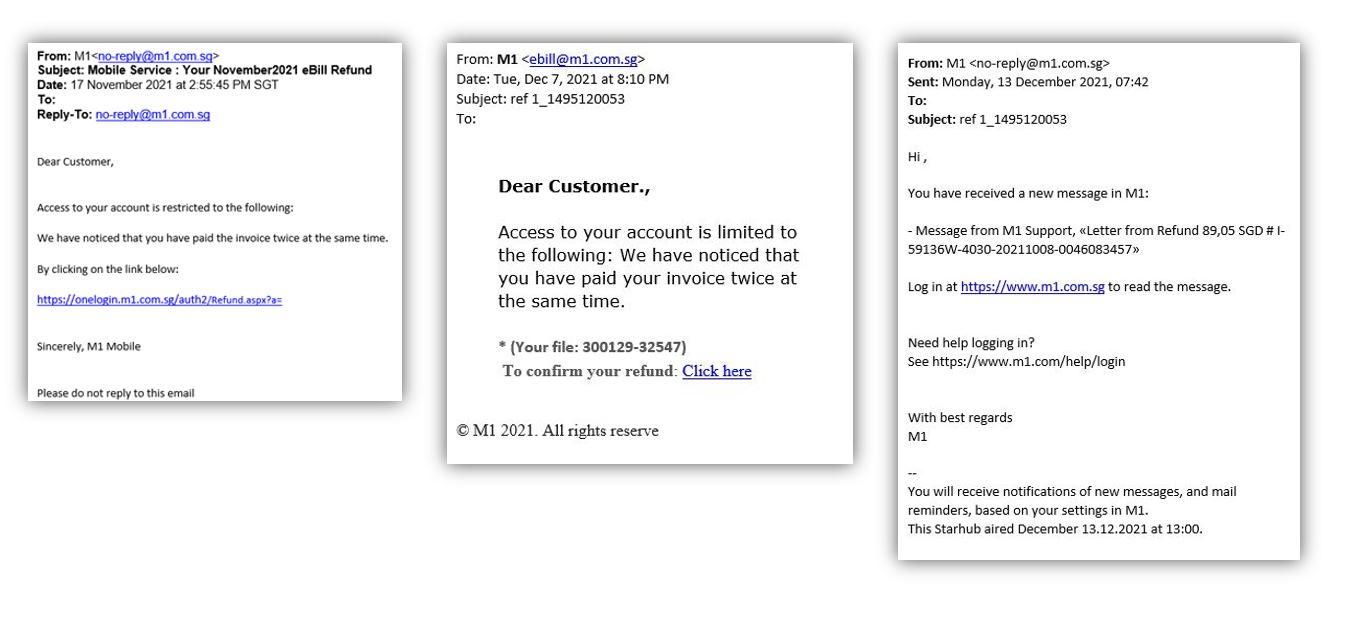Click "Please do not reply to this email"
This screenshot has width=1349, height=631.
point(115,393)
